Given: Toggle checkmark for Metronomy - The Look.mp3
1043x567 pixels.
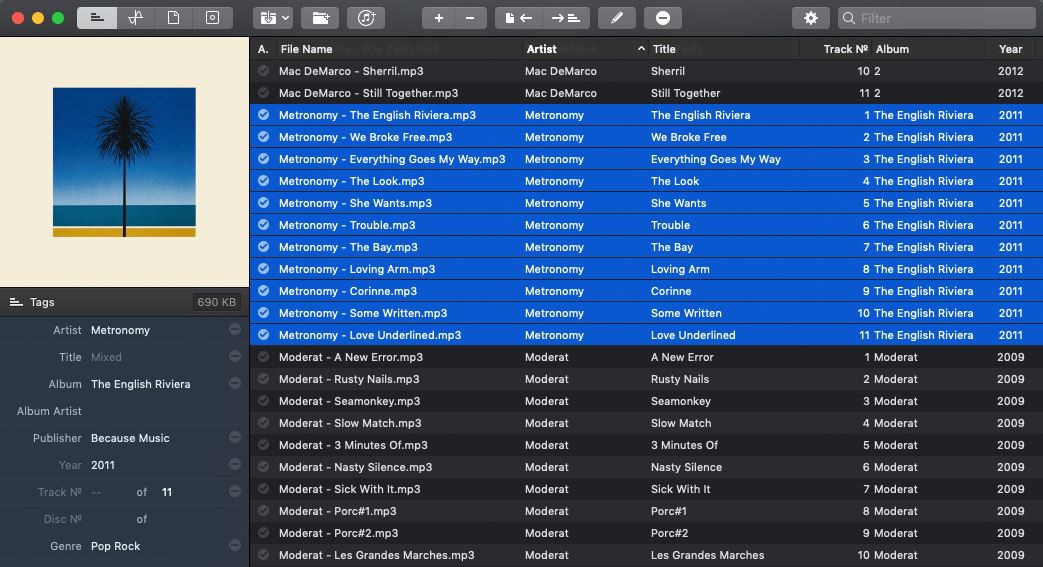Looking at the screenshot, I should point(263,180).
